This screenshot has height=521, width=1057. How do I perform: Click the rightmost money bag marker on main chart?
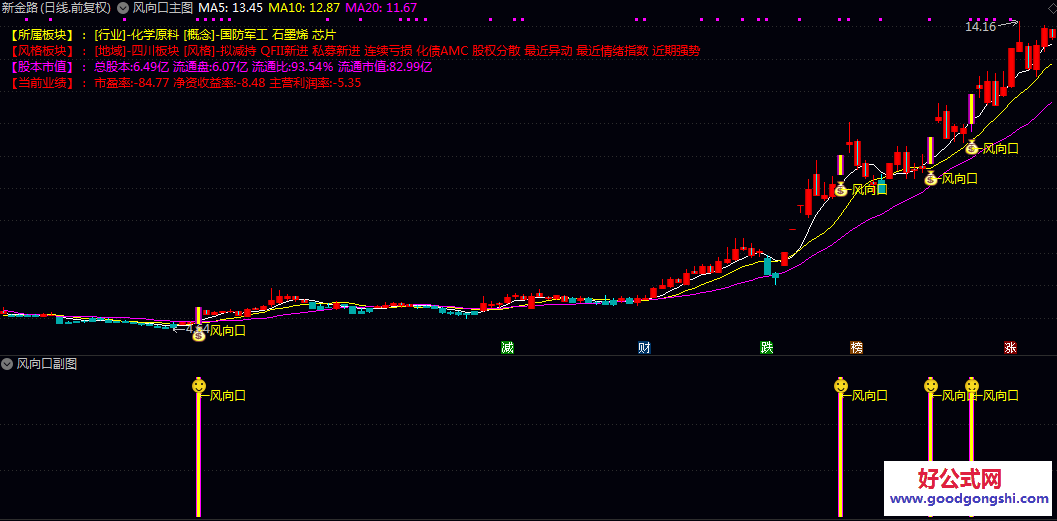click(971, 148)
